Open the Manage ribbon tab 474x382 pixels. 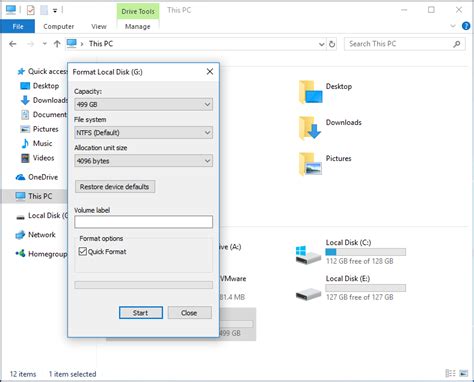(x=138, y=26)
